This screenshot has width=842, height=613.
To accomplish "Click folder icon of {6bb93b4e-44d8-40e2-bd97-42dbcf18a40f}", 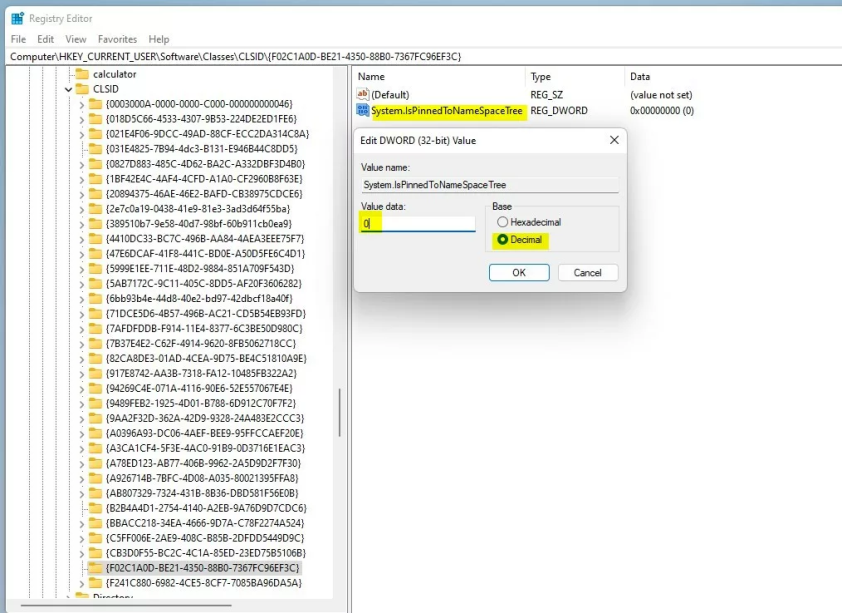I will tap(95, 298).
